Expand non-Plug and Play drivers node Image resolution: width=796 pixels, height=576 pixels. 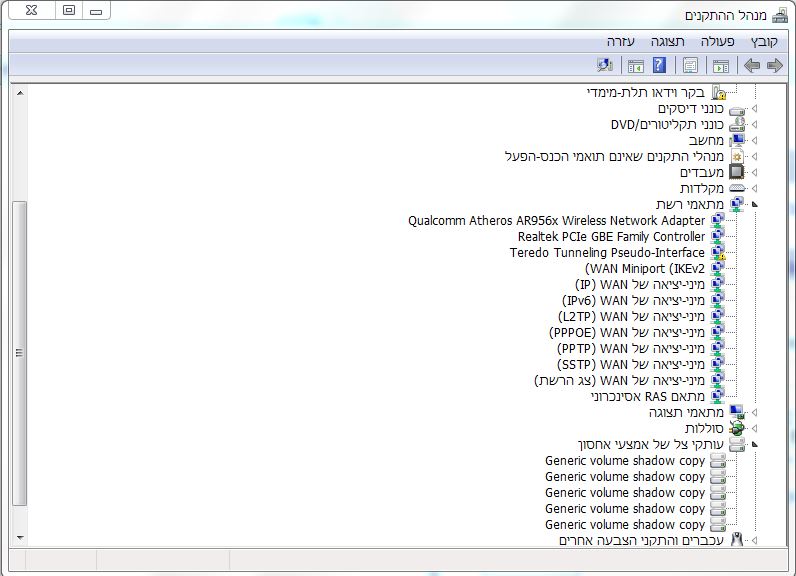point(755,156)
